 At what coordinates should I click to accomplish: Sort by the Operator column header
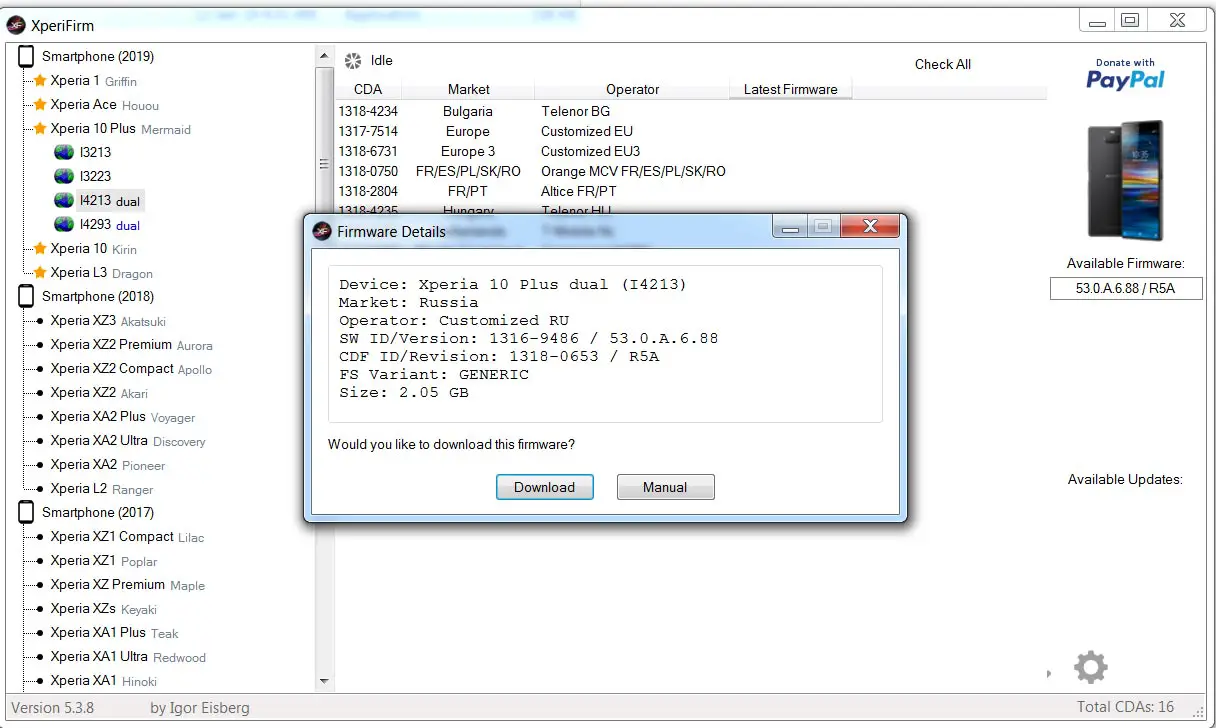click(633, 89)
